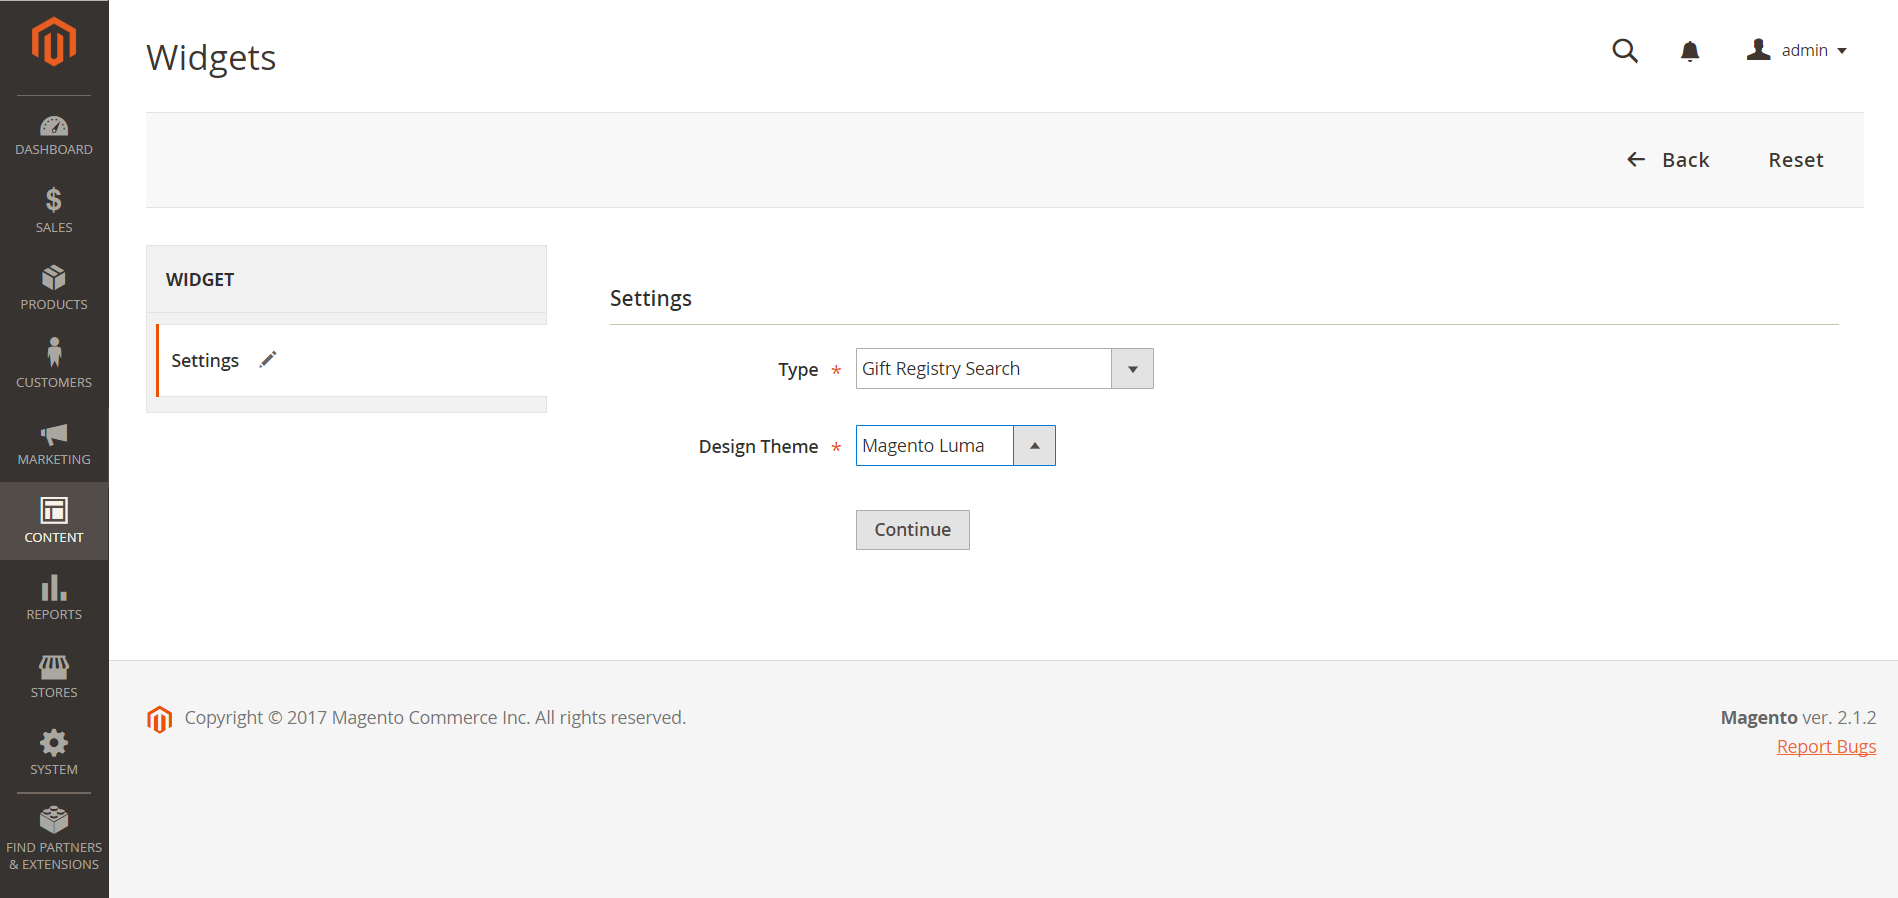Image resolution: width=1898 pixels, height=898 pixels.
Task: Click the Design Theme field label
Action: pos(758,446)
